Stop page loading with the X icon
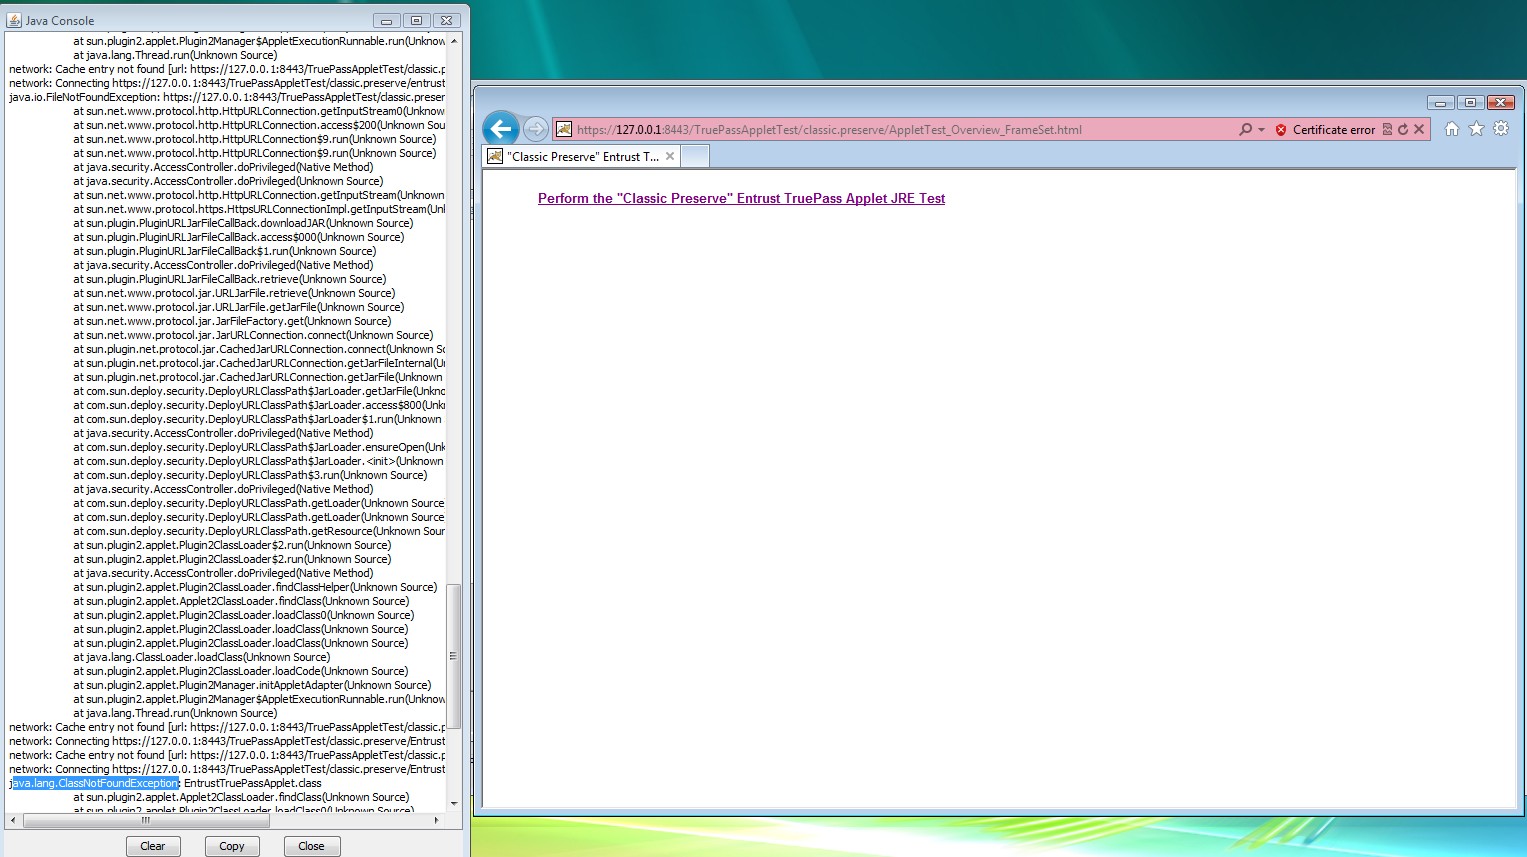The width and height of the screenshot is (1527, 857). point(1419,130)
